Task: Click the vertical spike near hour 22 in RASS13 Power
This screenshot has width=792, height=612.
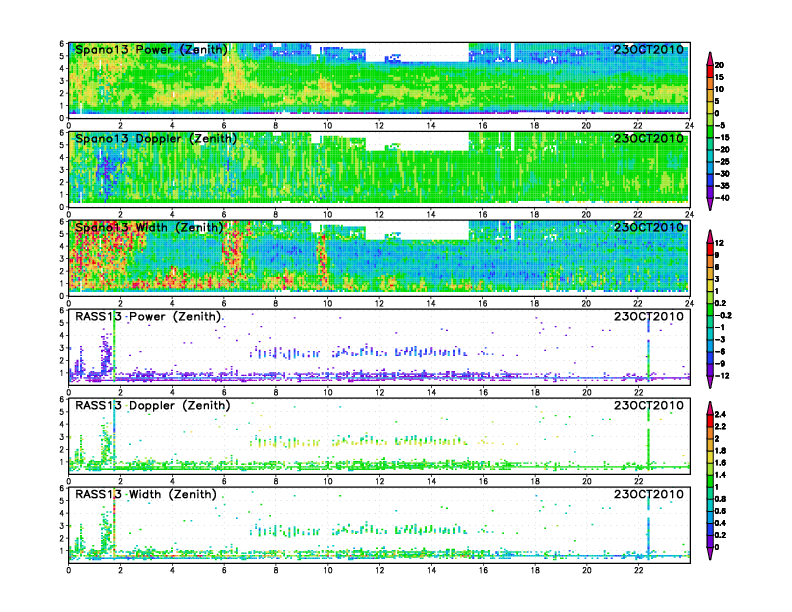Action: 649,348
